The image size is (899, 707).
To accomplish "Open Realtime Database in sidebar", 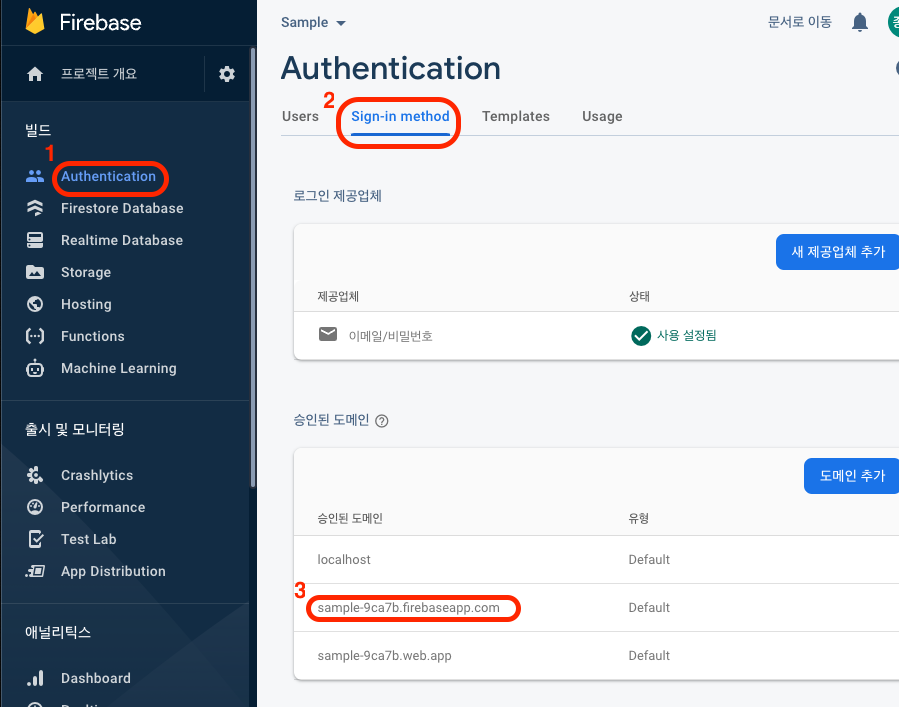I will point(122,240).
